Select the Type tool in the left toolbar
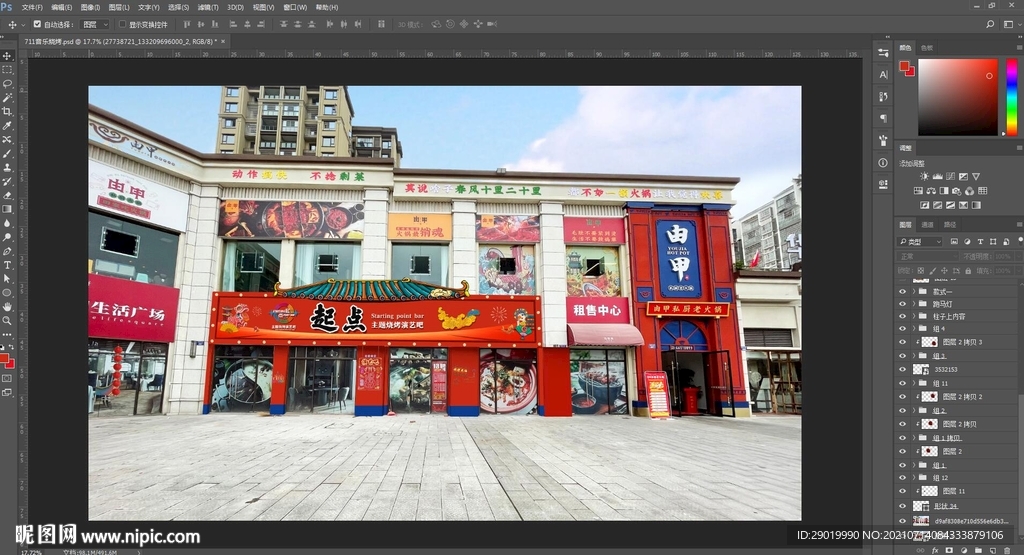The height and width of the screenshot is (555, 1024). tap(7, 264)
